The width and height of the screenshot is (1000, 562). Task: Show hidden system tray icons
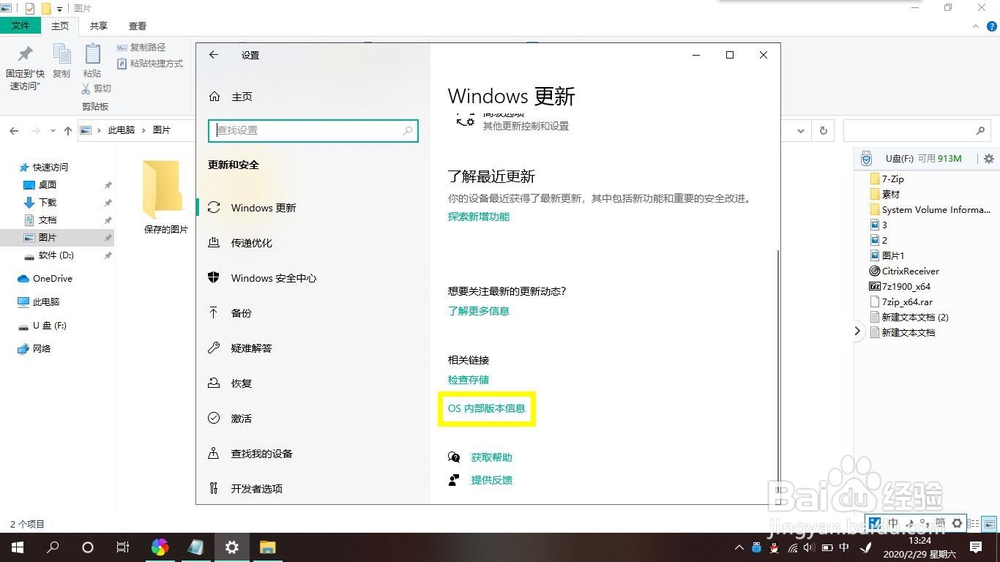(739, 547)
